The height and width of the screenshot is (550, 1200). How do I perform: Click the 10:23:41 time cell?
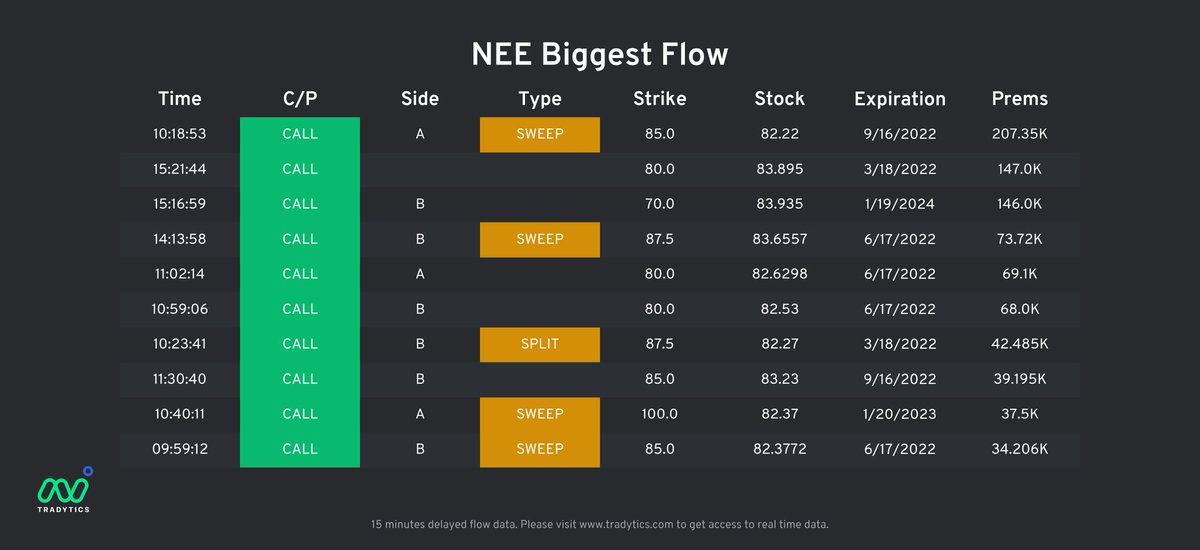[x=180, y=344]
